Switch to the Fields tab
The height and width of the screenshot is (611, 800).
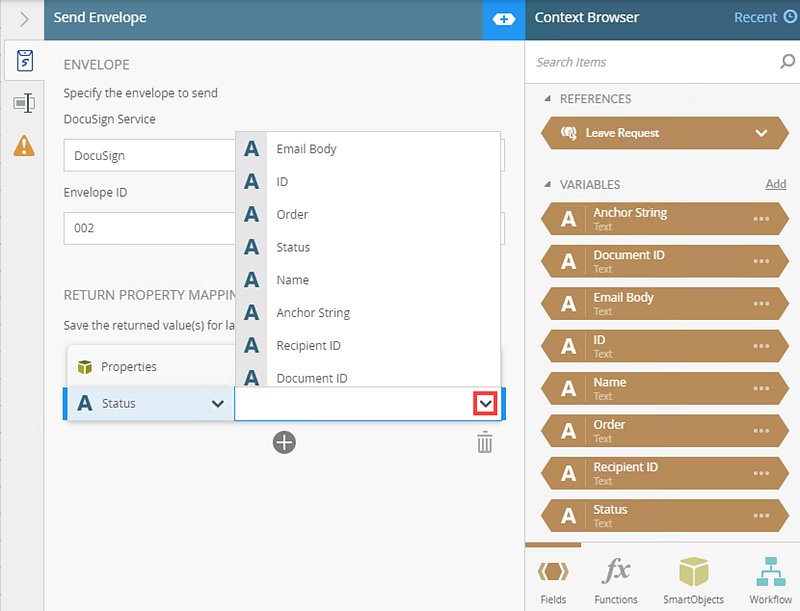pos(553,580)
